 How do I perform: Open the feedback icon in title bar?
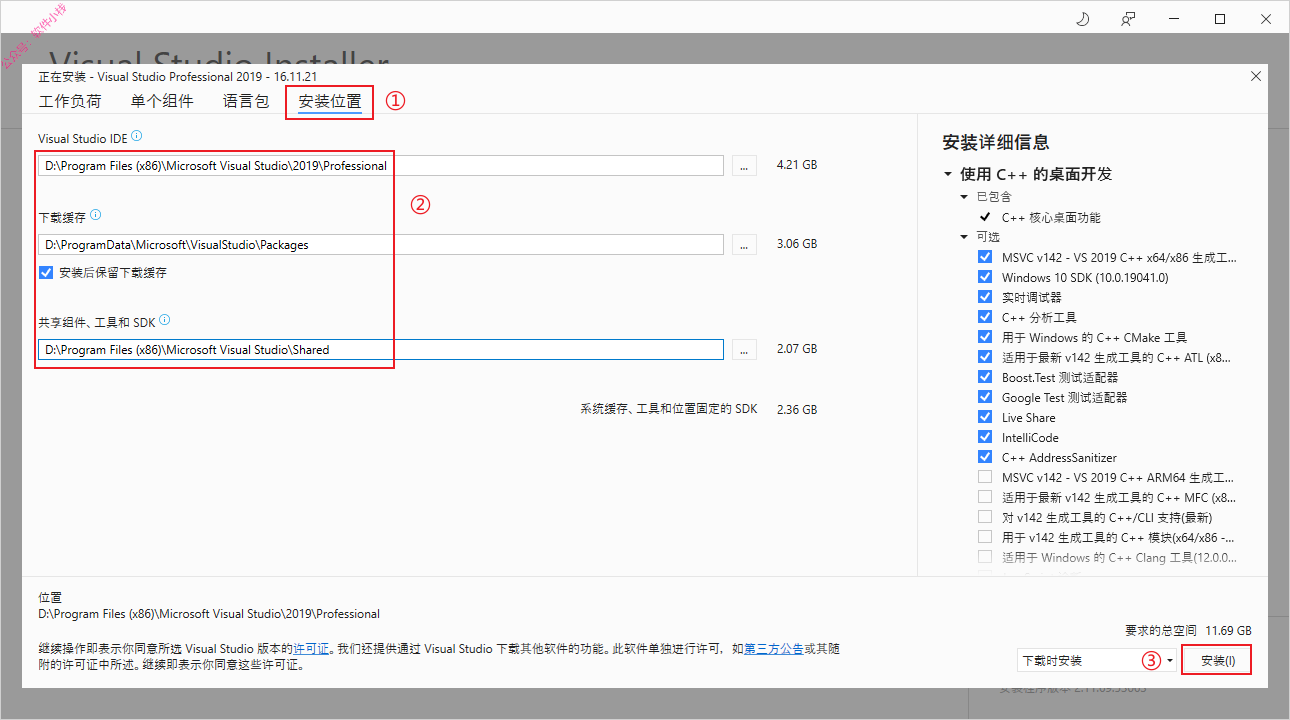[x=1129, y=19]
